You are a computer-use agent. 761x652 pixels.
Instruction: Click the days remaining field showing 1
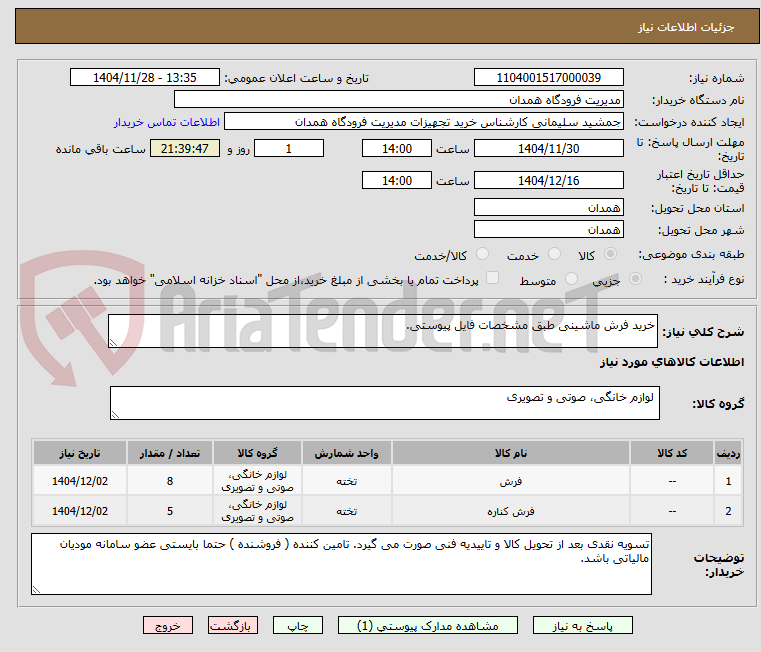(289, 149)
